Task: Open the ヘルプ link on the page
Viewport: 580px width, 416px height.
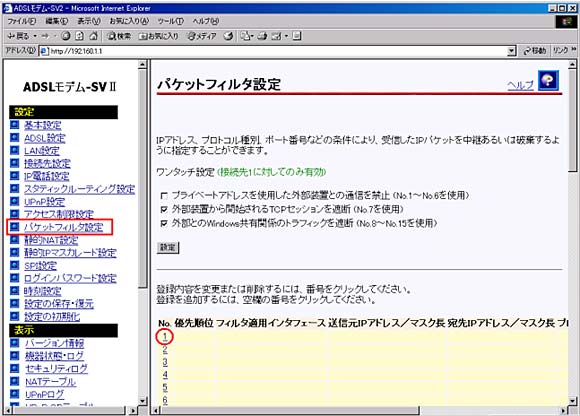Action: [x=520, y=85]
